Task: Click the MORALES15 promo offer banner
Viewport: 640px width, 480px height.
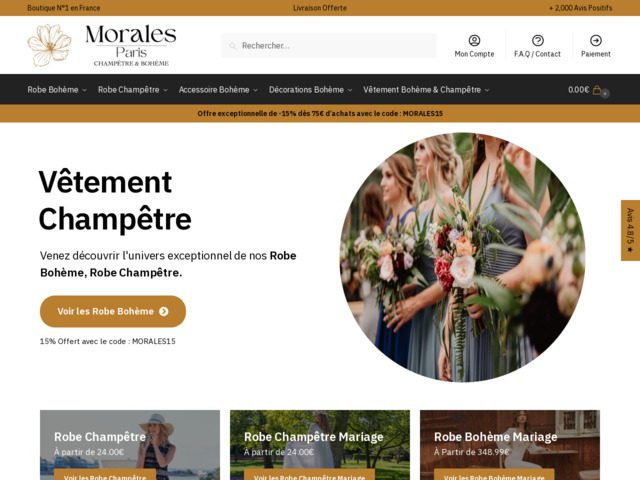Action: [320, 113]
